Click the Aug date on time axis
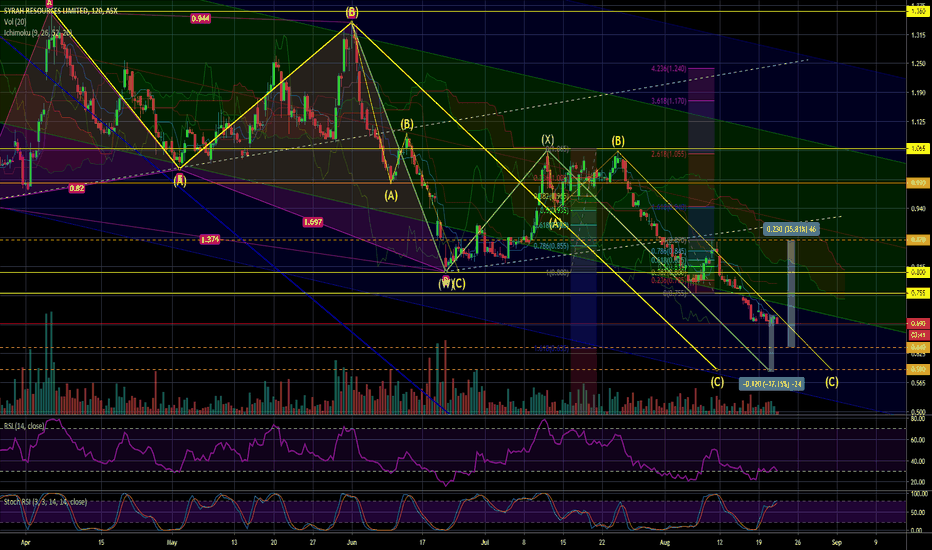This screenshot has height=550, width=932. point(665,542)
